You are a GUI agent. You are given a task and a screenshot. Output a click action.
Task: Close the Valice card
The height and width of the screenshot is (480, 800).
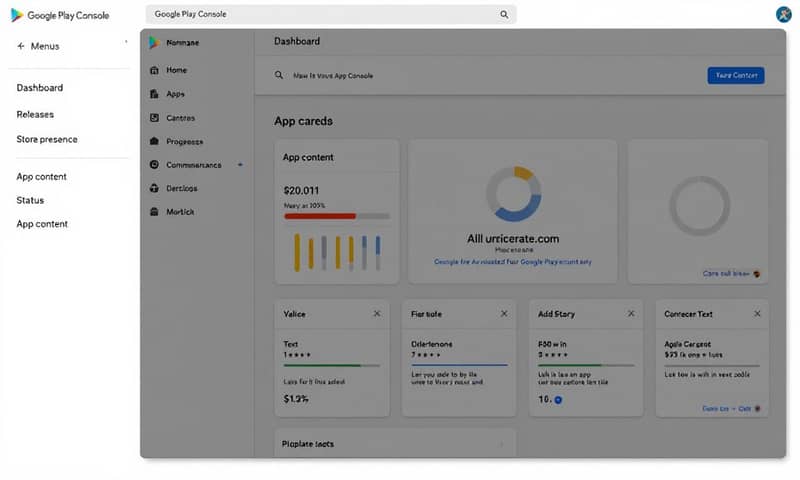[x=377, y=314]
